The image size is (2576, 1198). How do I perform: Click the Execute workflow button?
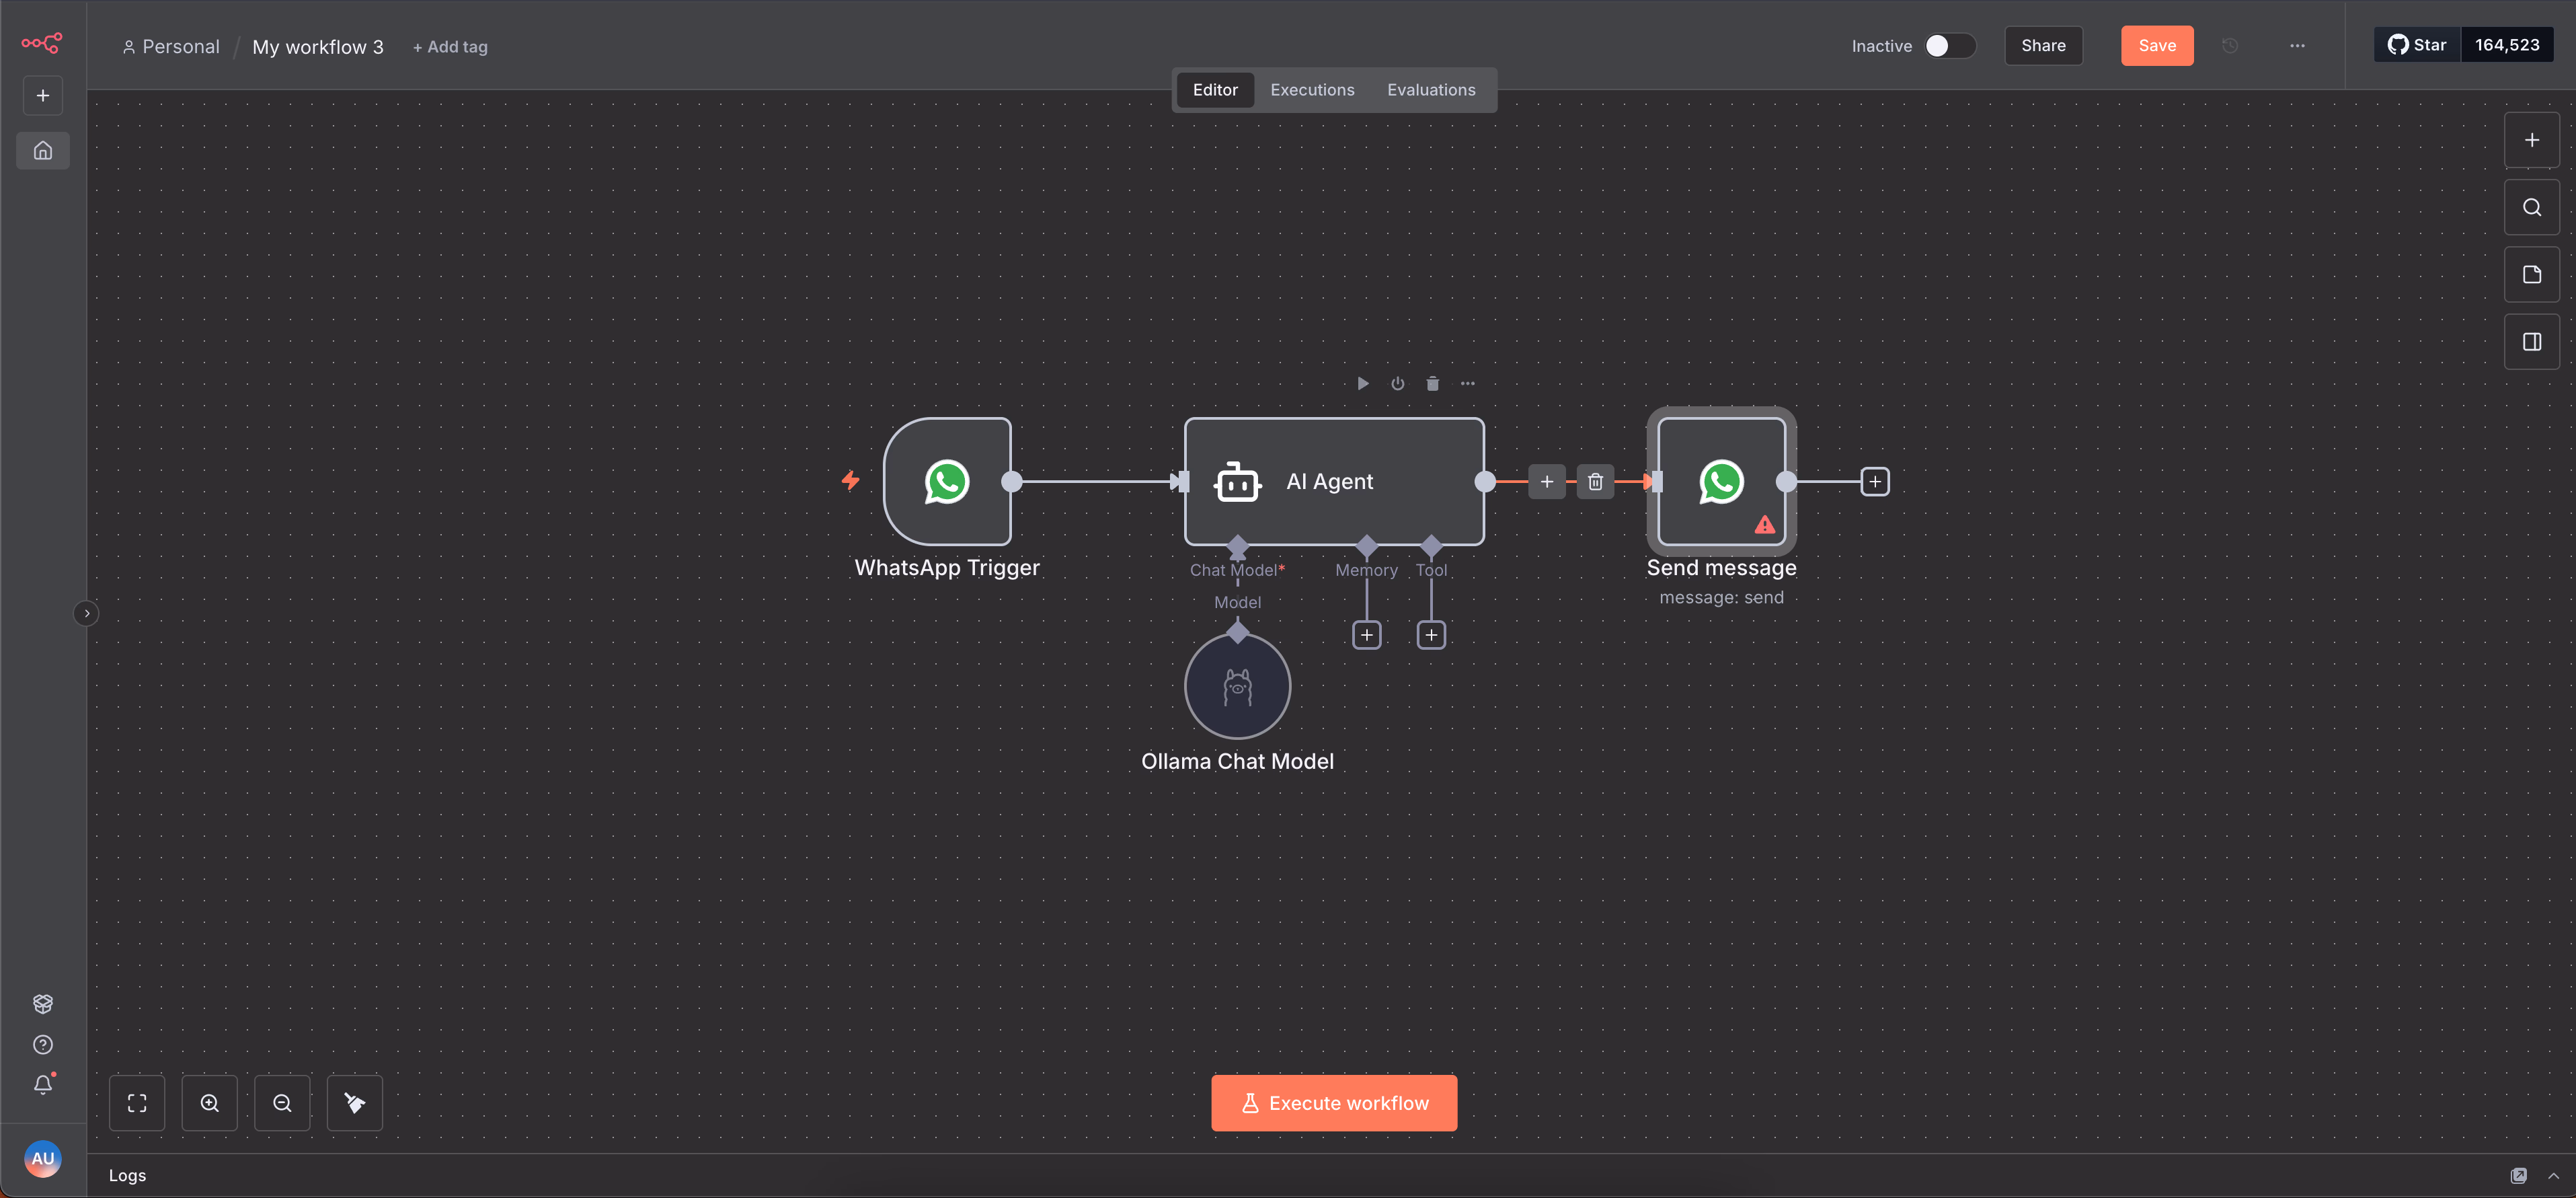click(x=1333, y=1102)
